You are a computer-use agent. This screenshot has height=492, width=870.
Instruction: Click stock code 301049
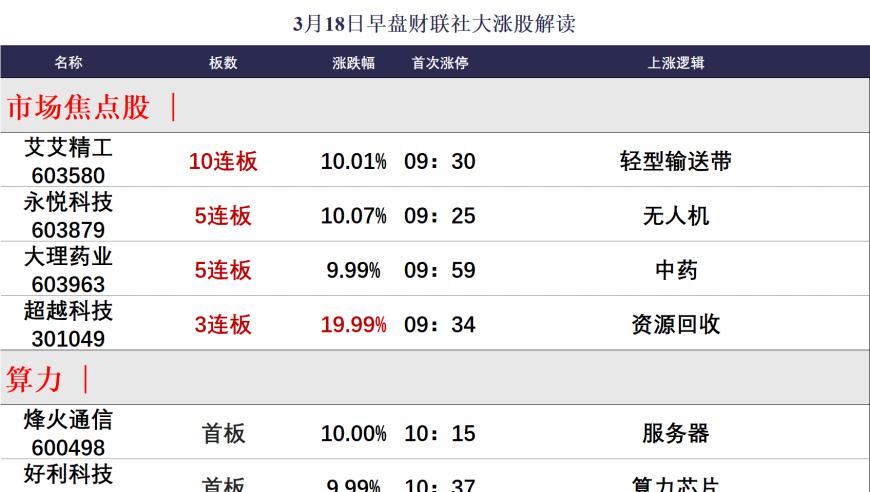[x=68, y=338]
